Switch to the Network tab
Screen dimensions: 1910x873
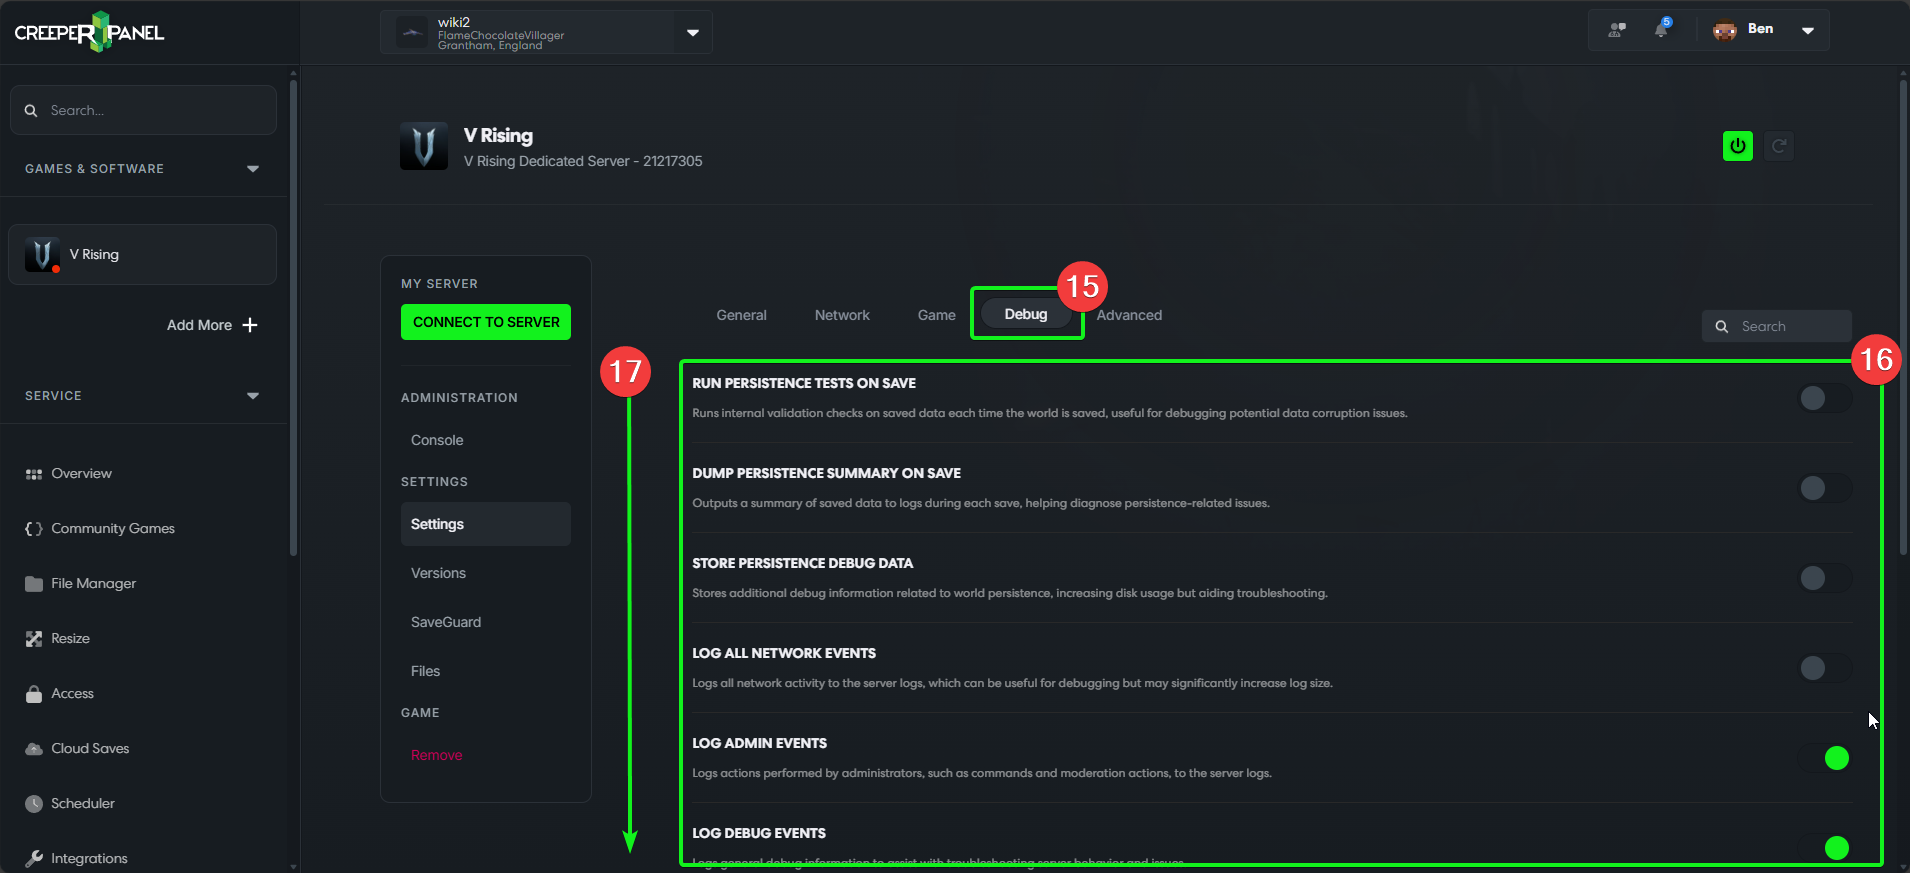pyautogui.click(x=842, y=315)
